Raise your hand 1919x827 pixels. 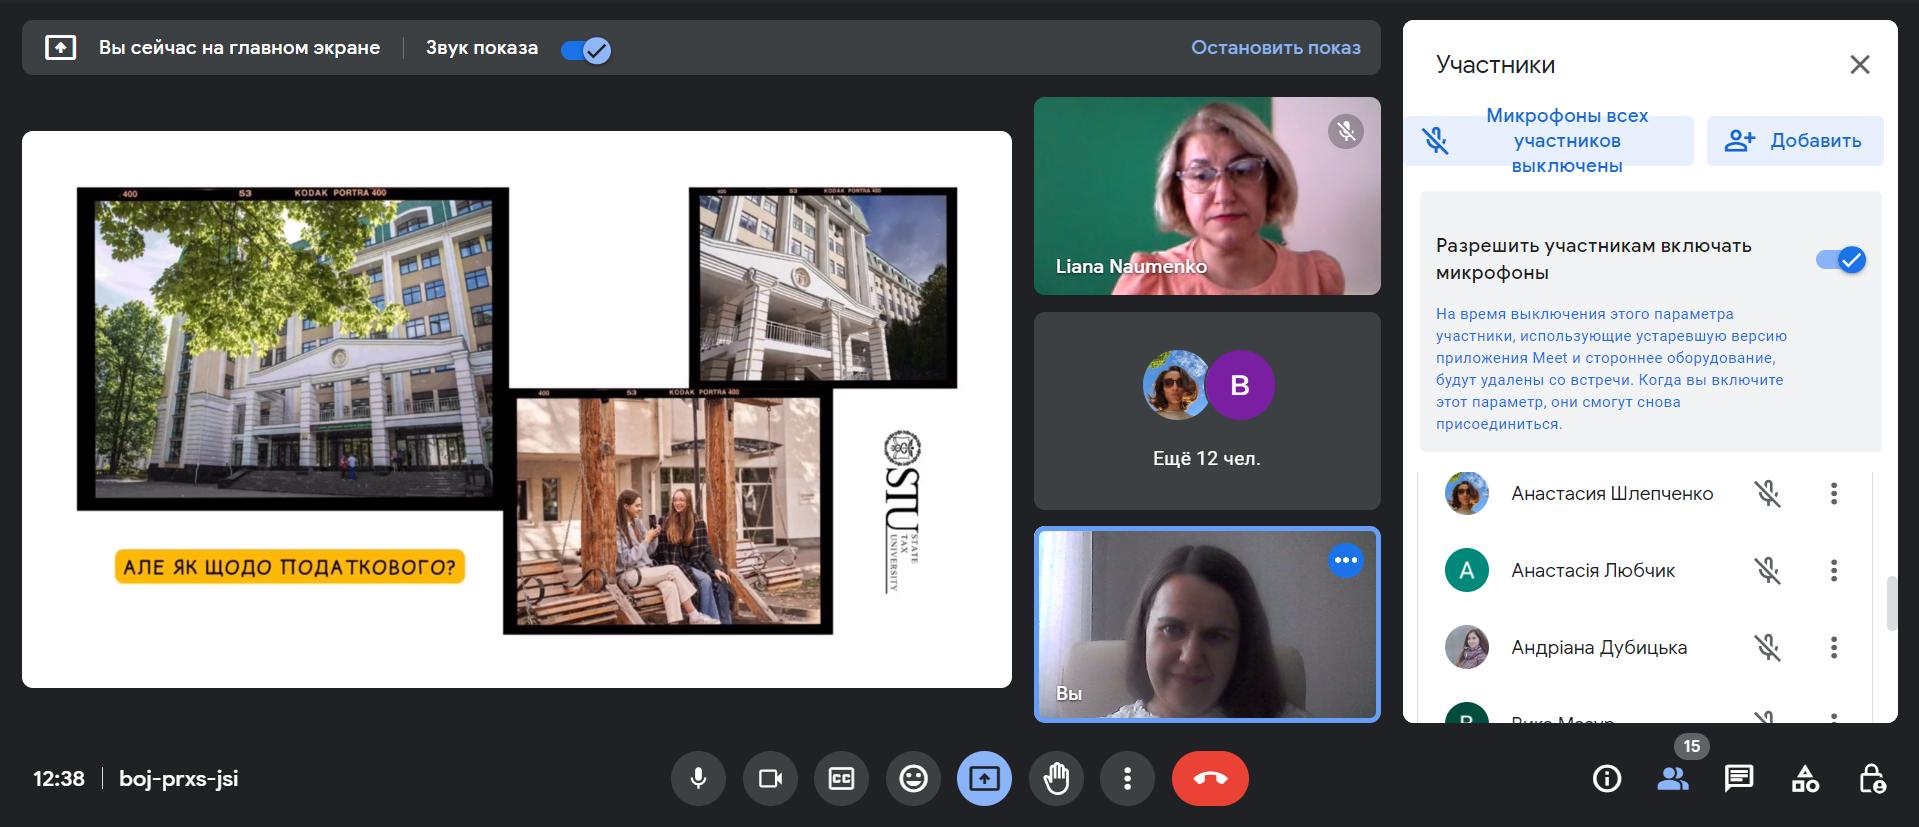1056,778
